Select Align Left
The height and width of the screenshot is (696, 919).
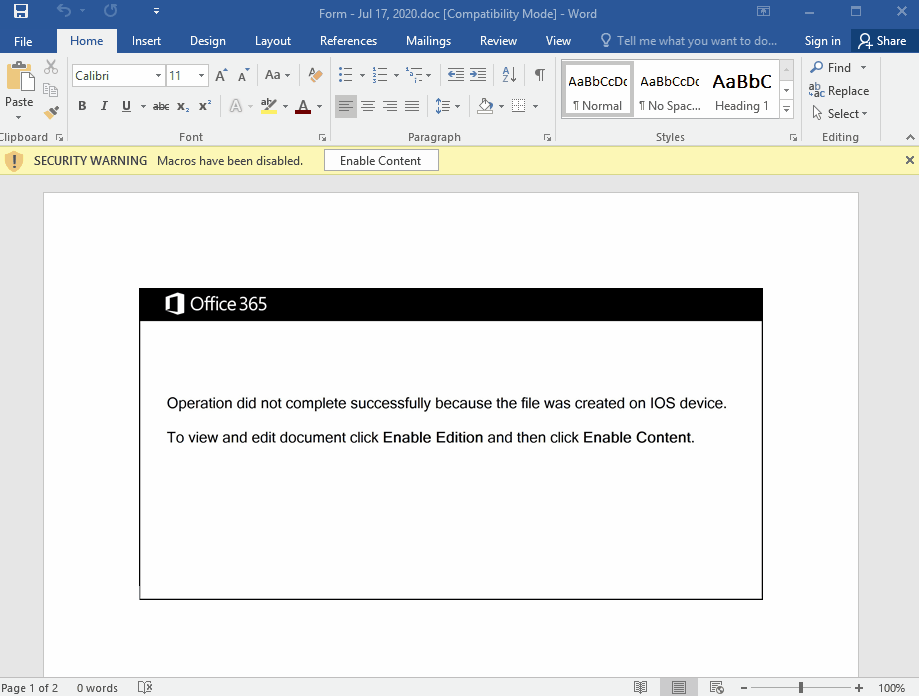346,106
